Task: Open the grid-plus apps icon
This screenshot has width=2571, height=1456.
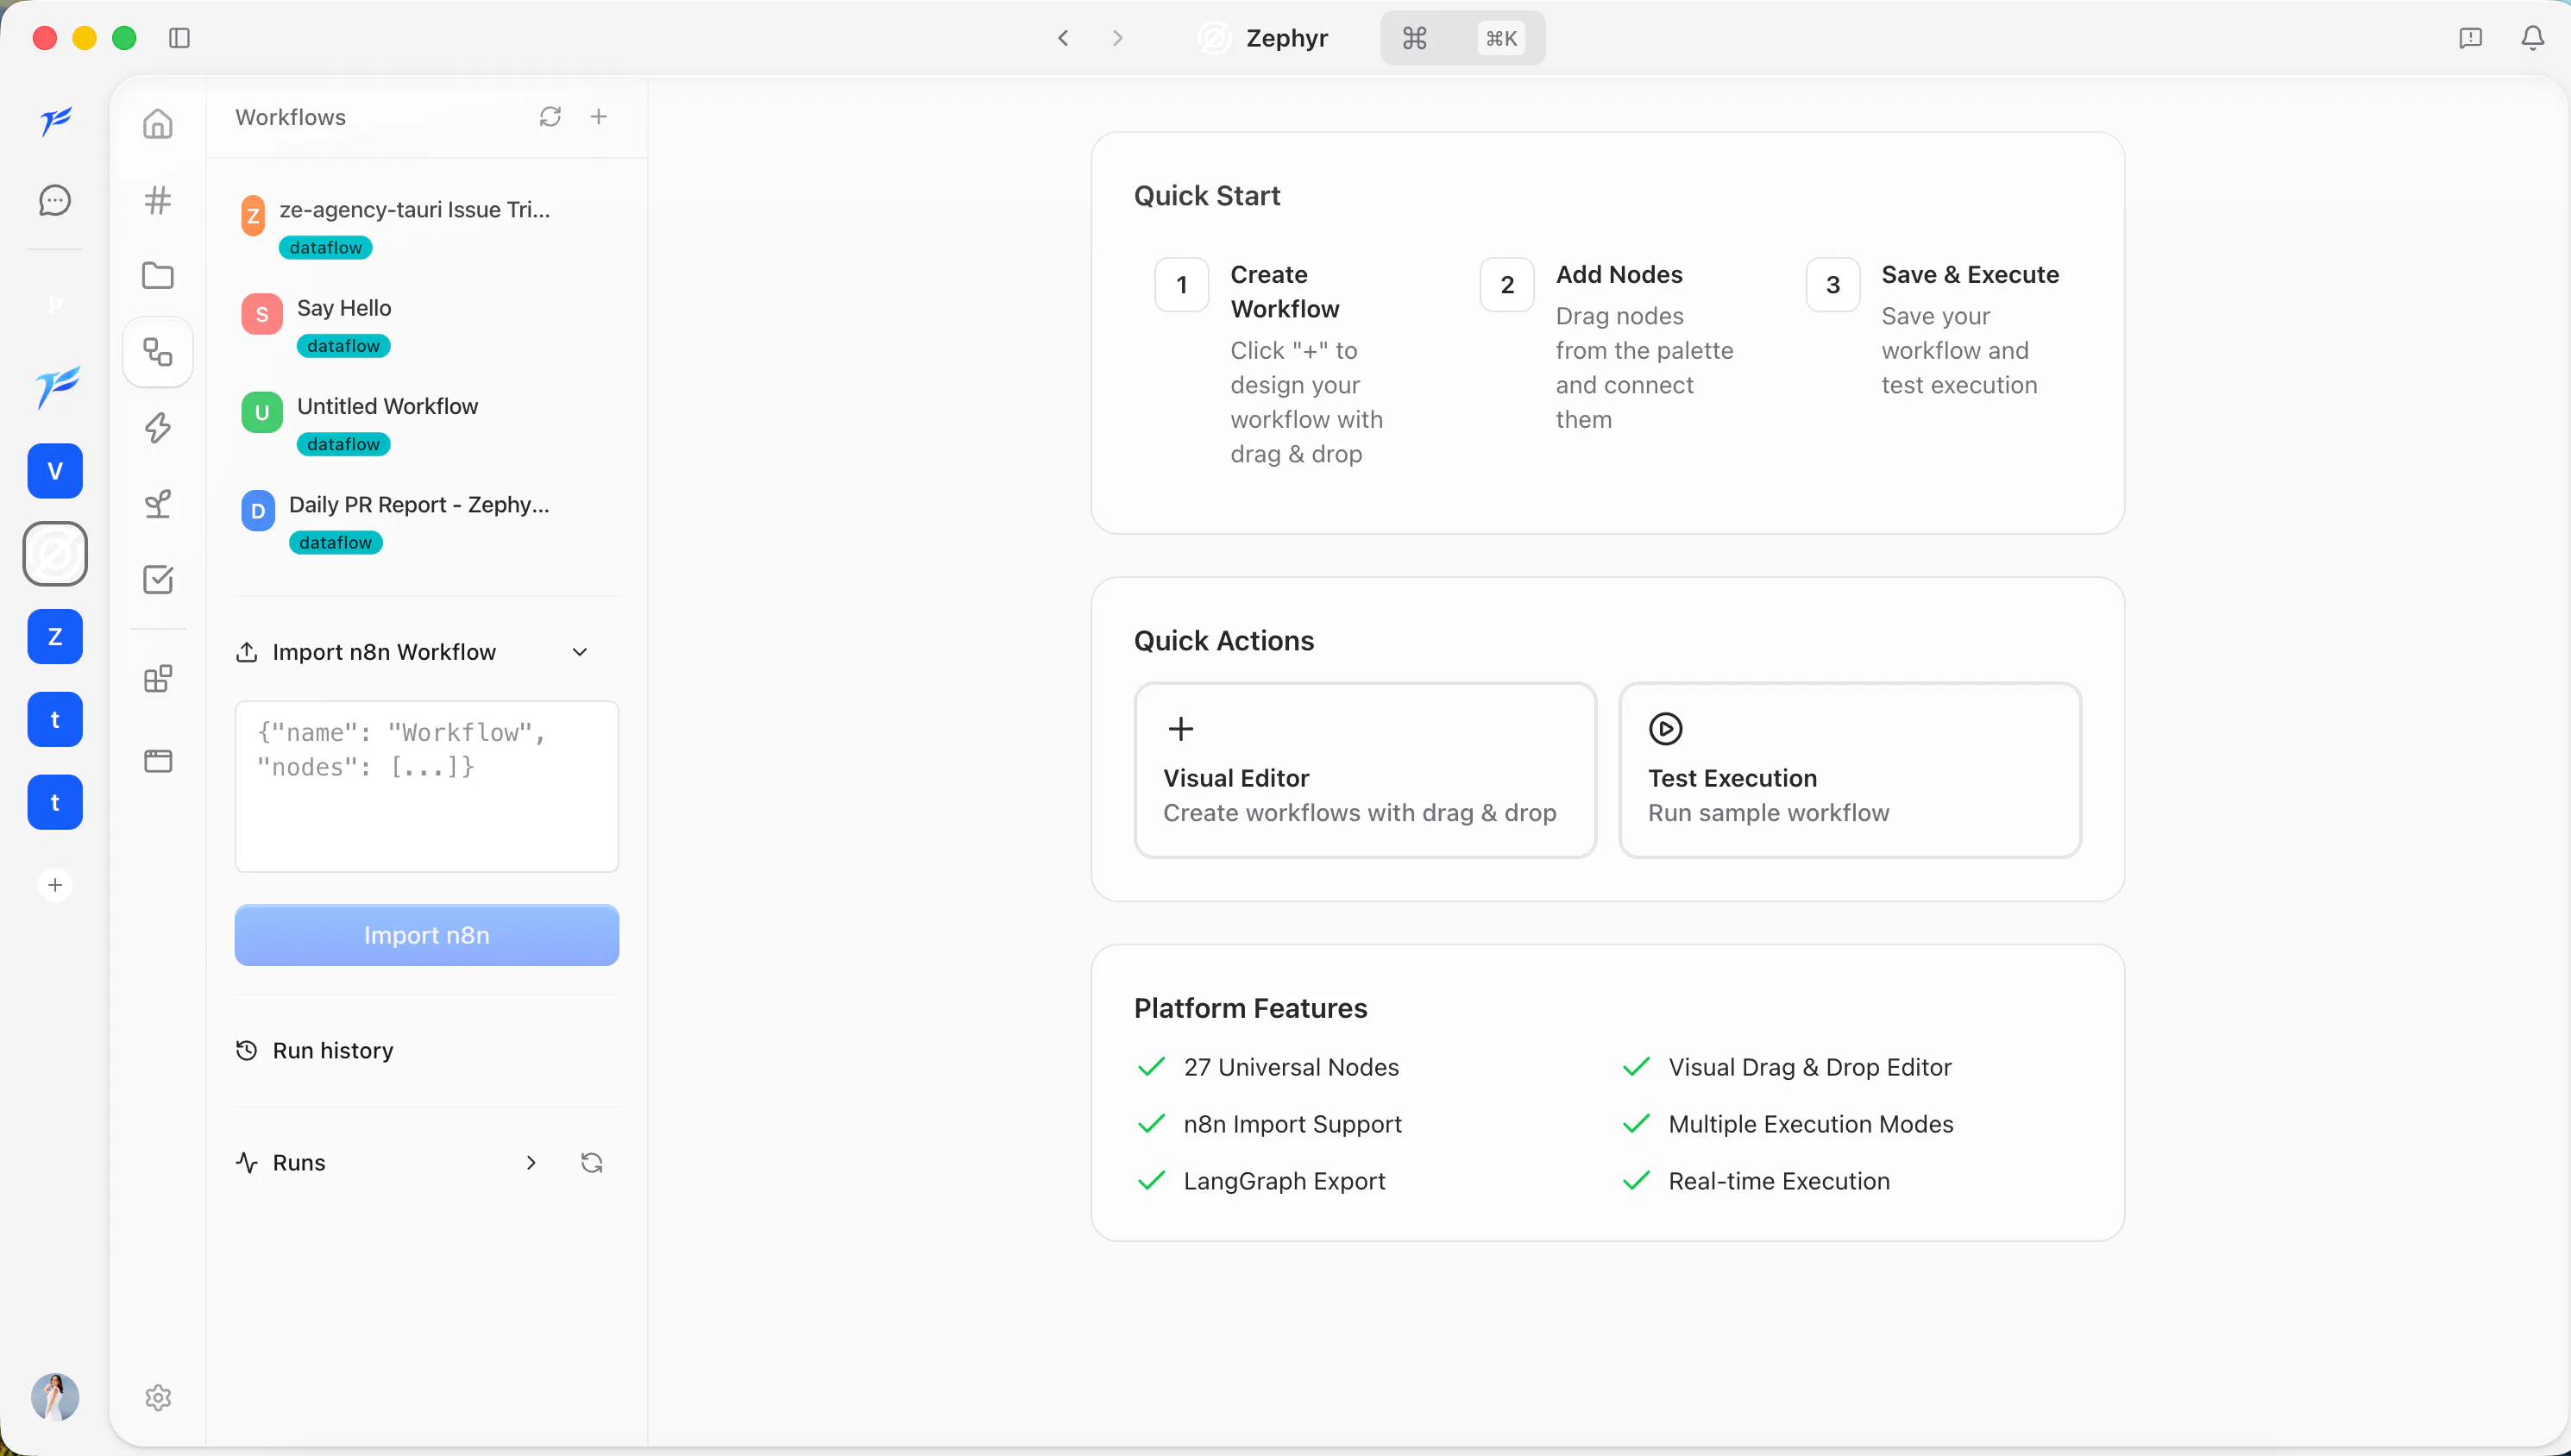Action: [x=158, y=679]
